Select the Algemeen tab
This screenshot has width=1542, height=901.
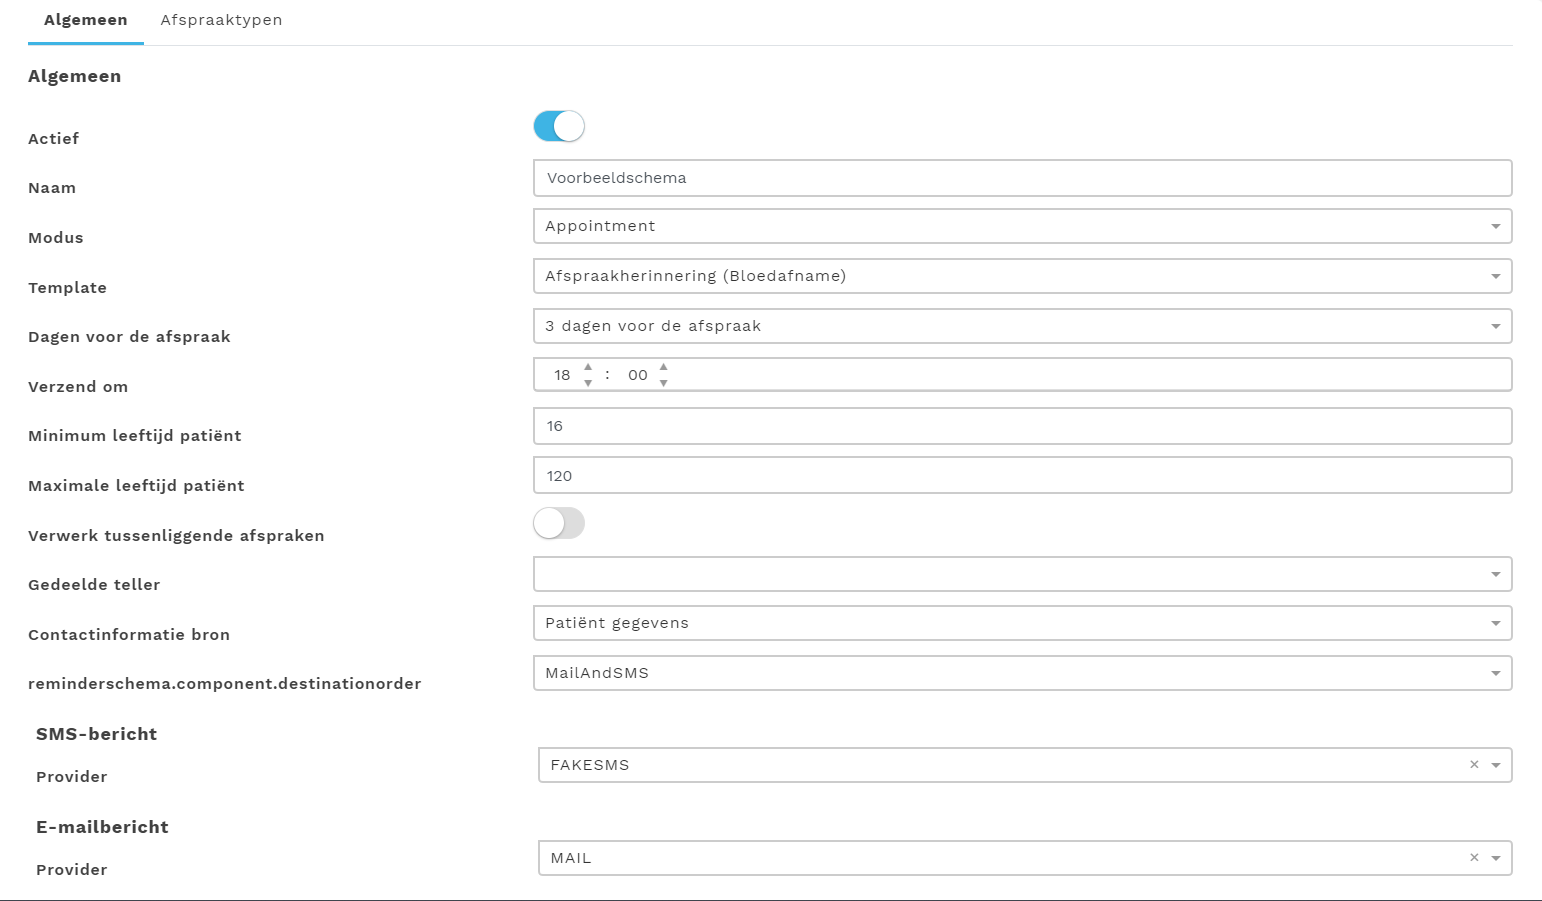tap(86, 20)
